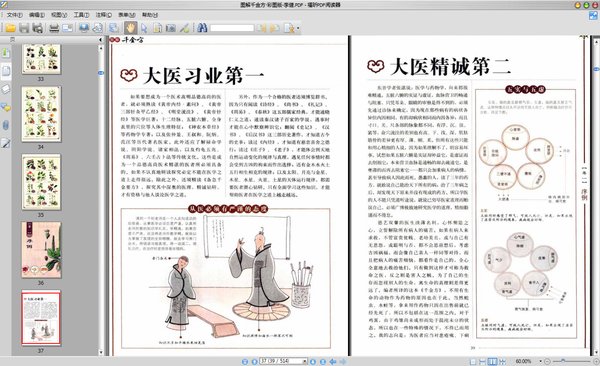The height and width of the screenshot is (366, 600).
Task: Open the 工具 menu
Action: pyautogui.click(x=81, y=15)
